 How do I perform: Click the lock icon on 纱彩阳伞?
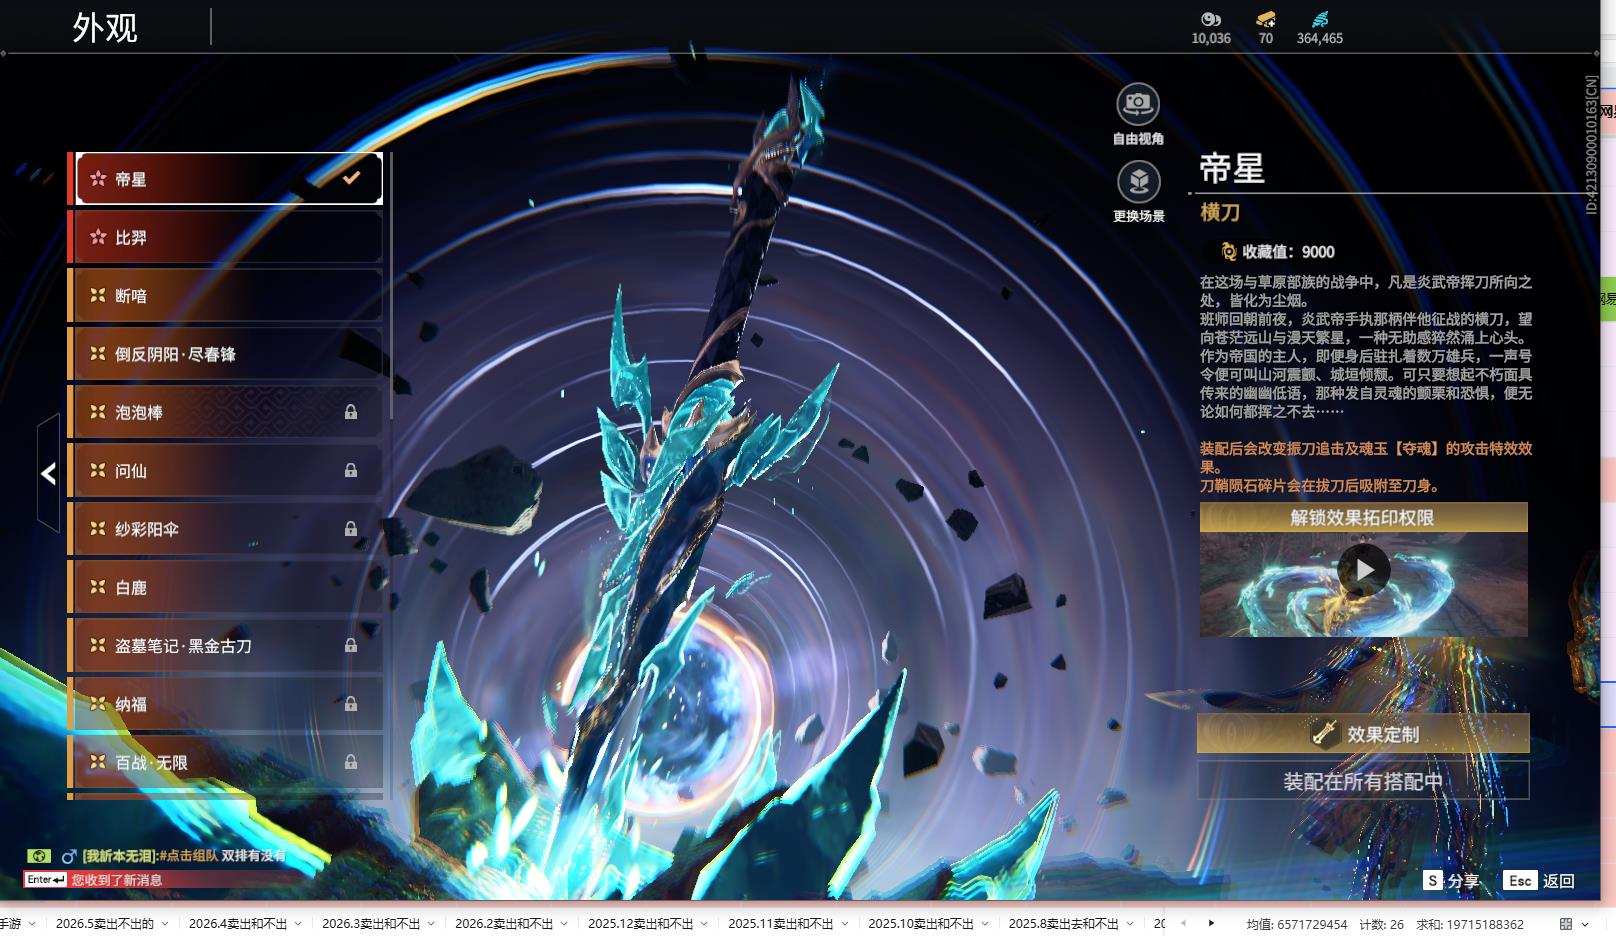351,528
